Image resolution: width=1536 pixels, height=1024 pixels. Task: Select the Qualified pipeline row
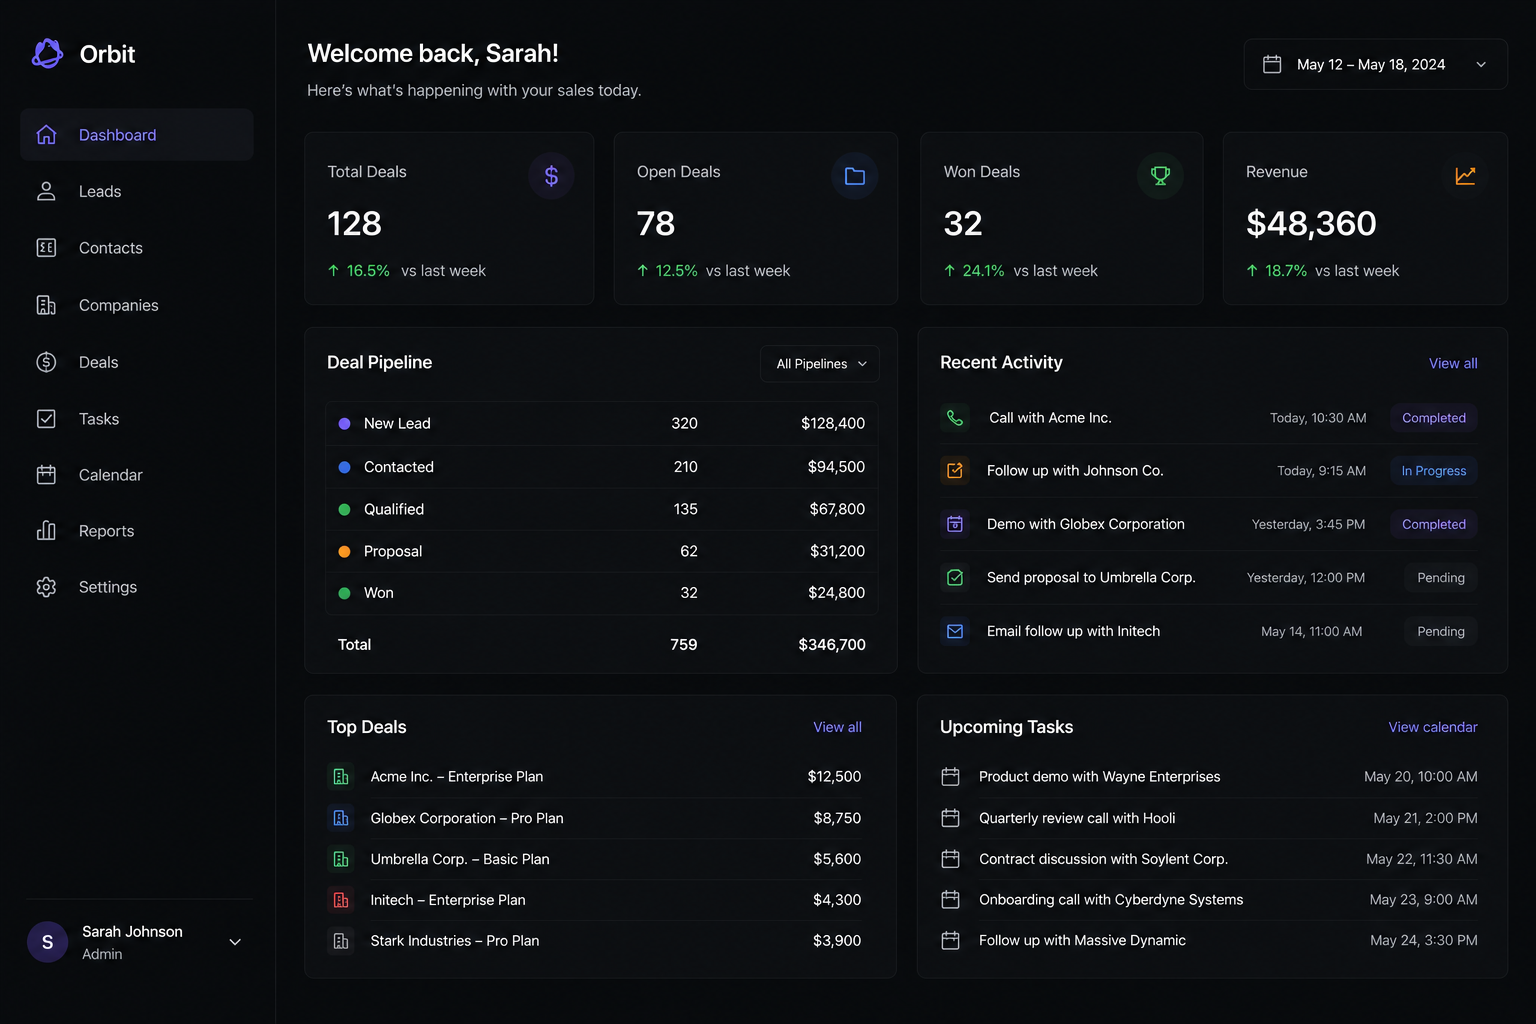[601, 509]
